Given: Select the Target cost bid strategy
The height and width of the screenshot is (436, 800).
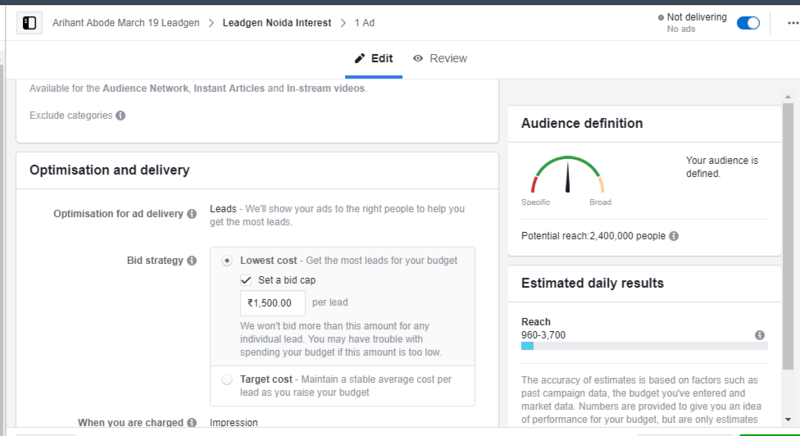Looking at the screenshot, I should coord(227,379).
